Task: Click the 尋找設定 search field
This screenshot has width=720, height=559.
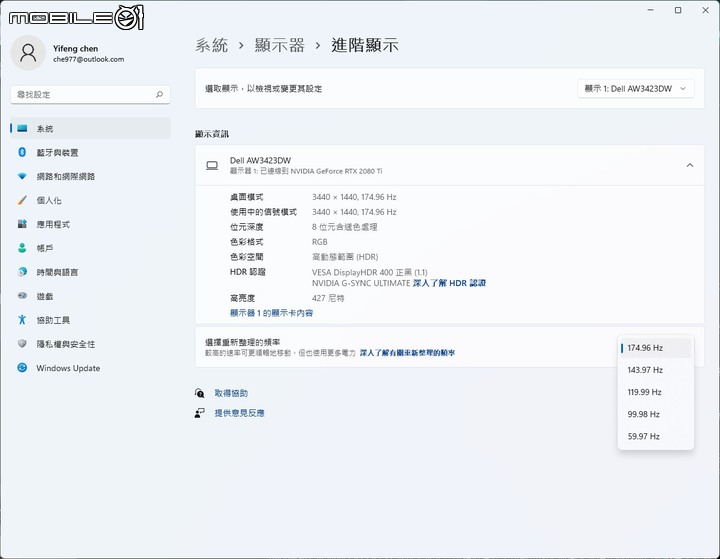Action: point(90,95)
